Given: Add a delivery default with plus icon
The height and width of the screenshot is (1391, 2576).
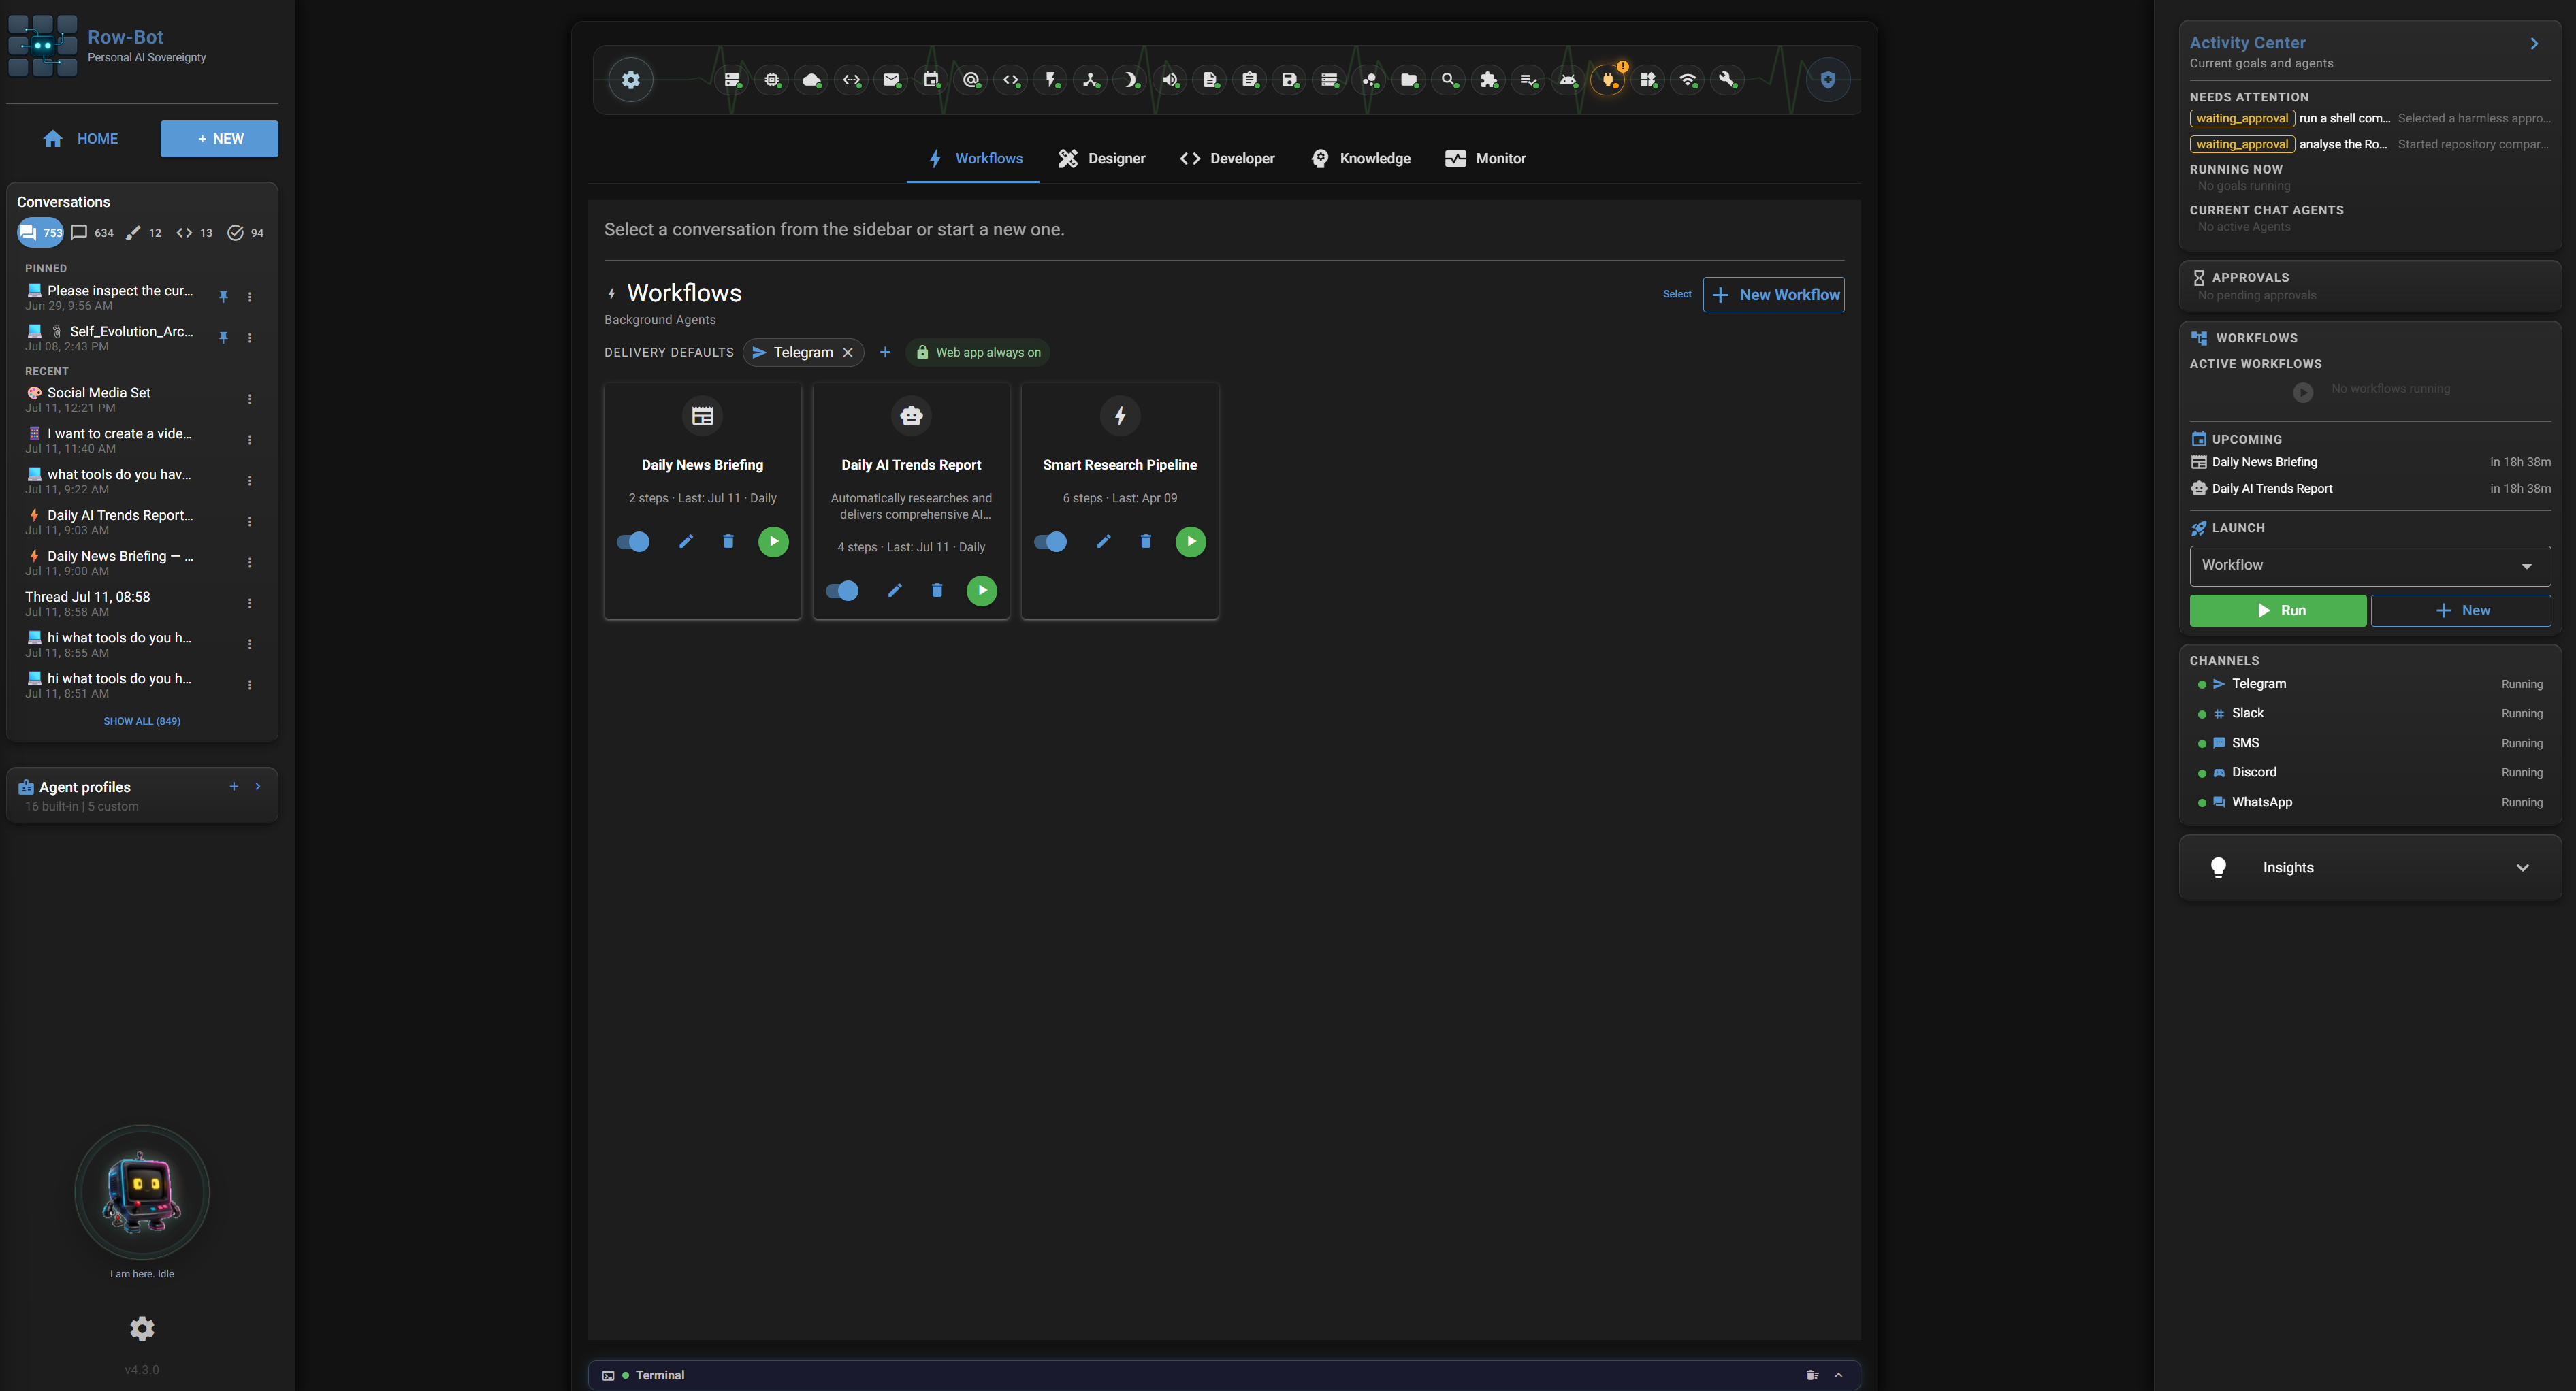Looking at the screenshot, I should point(885,352).
